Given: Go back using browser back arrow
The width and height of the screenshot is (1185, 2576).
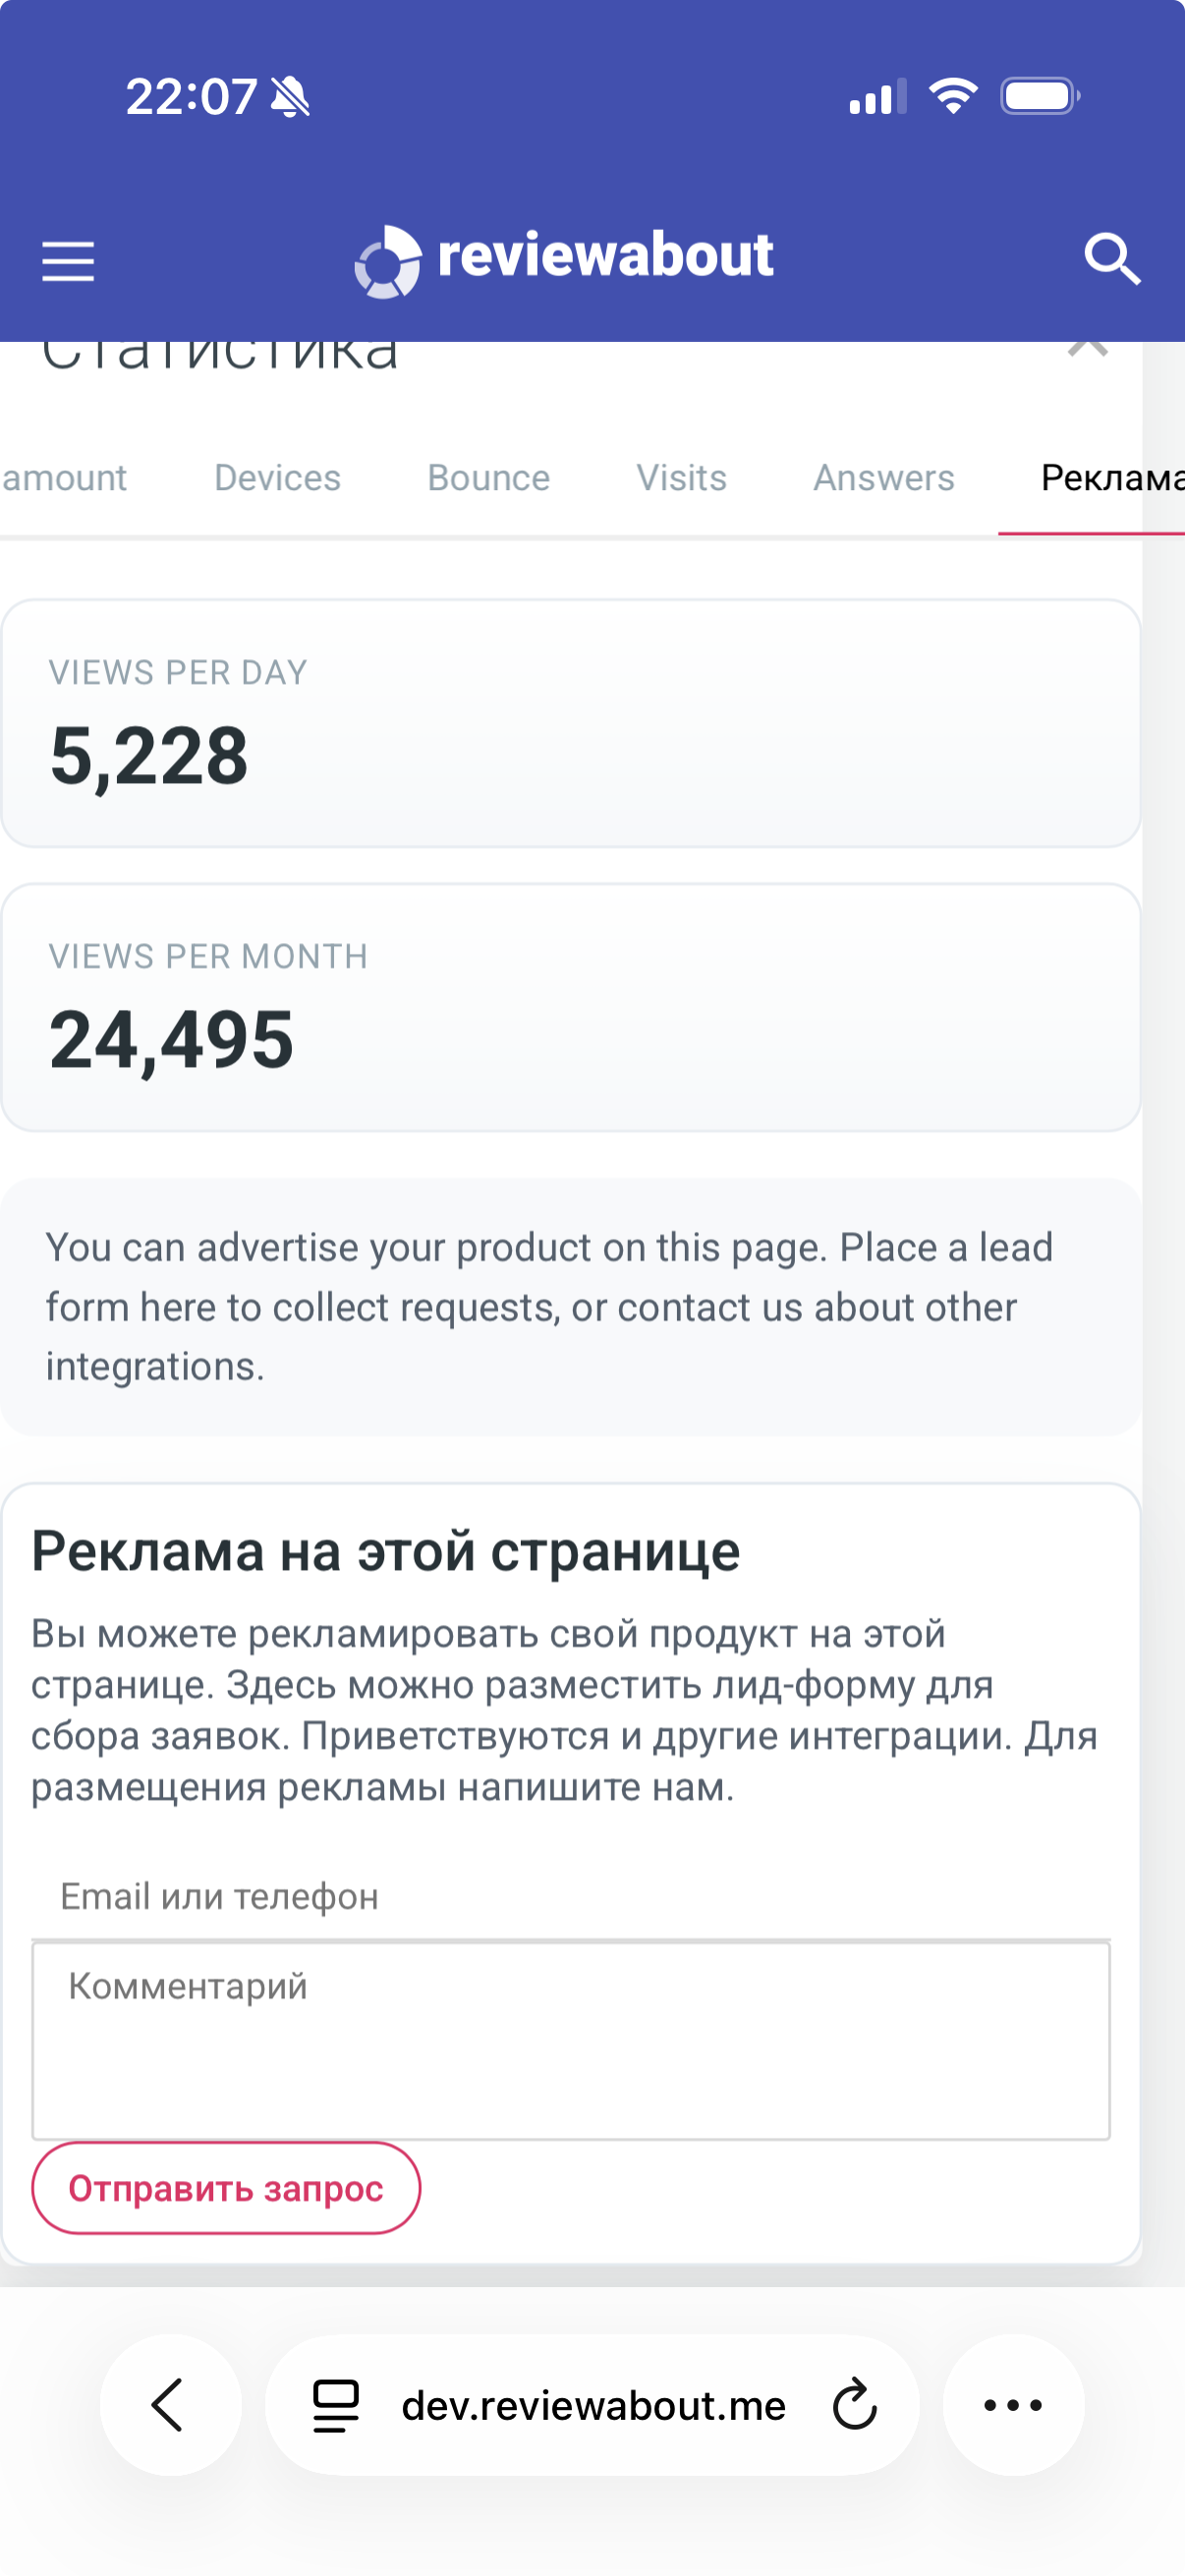Looking at the screenshot, I should coord(169,2405).
